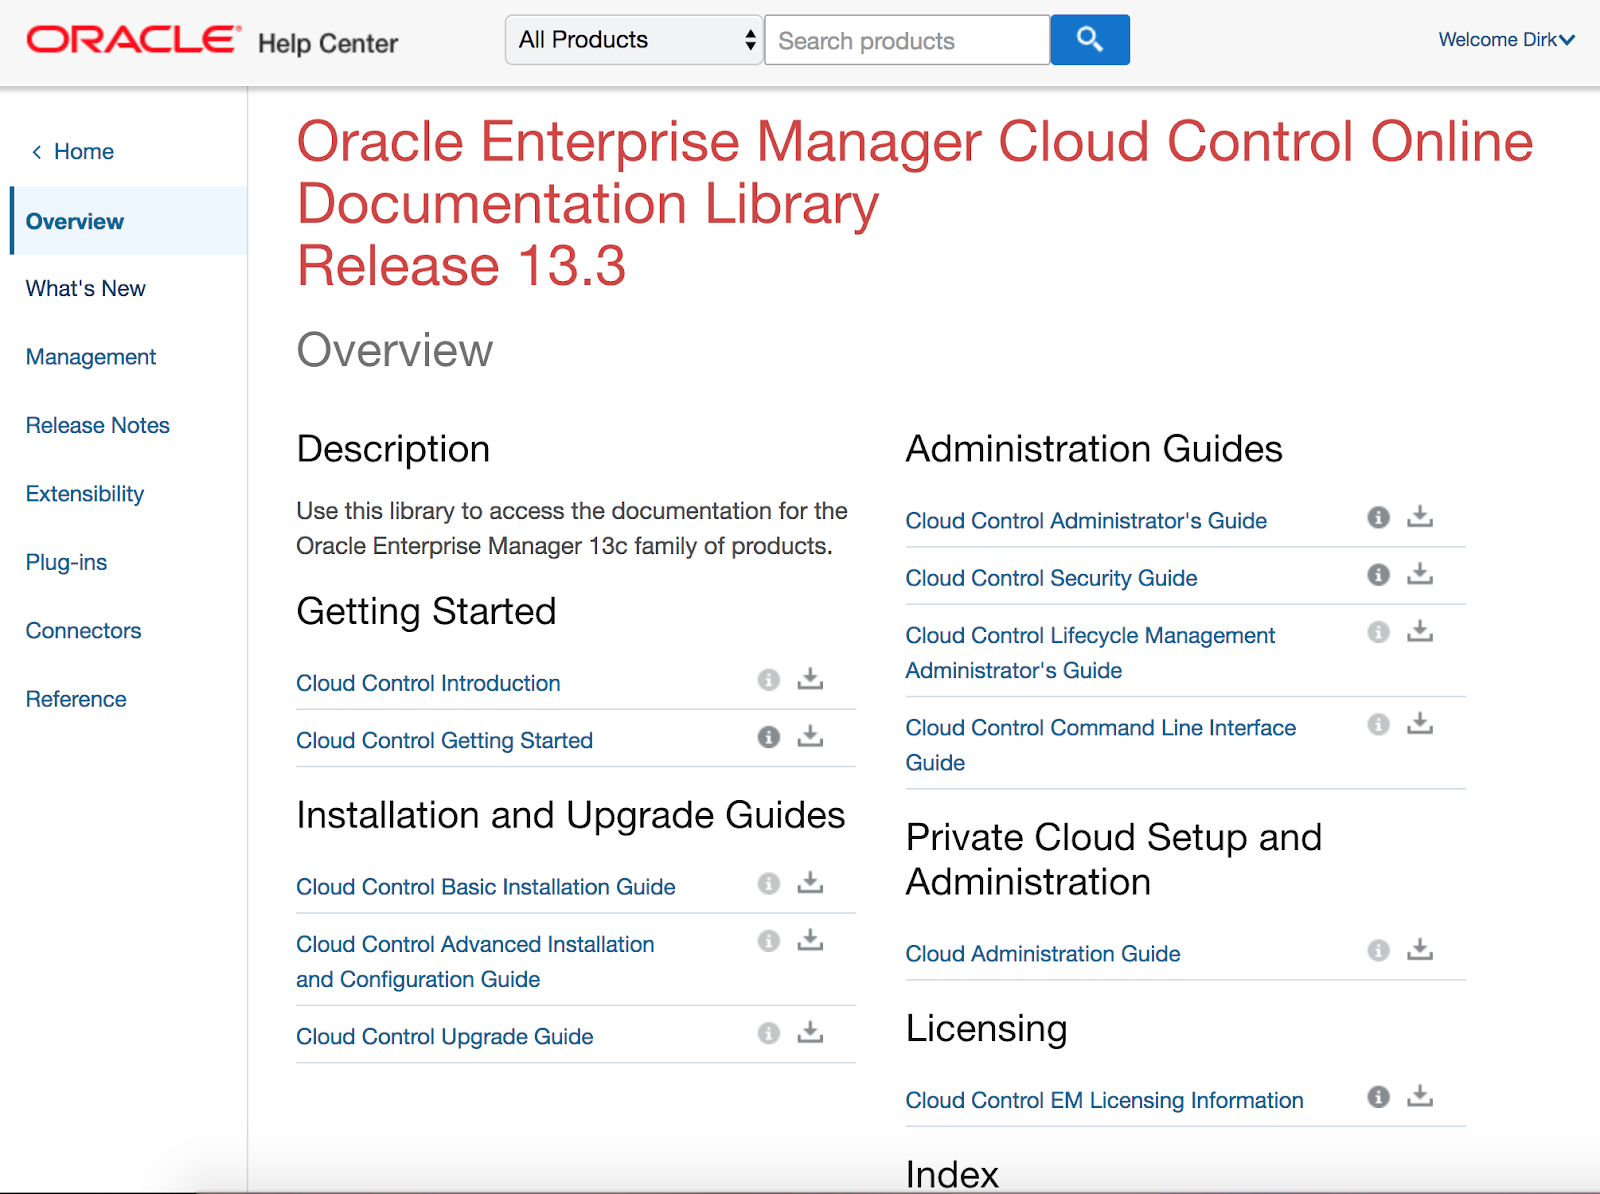Show info for Cloud Control Getting Started
This screenshot has height=1194, width=1600.
point(768,737)
